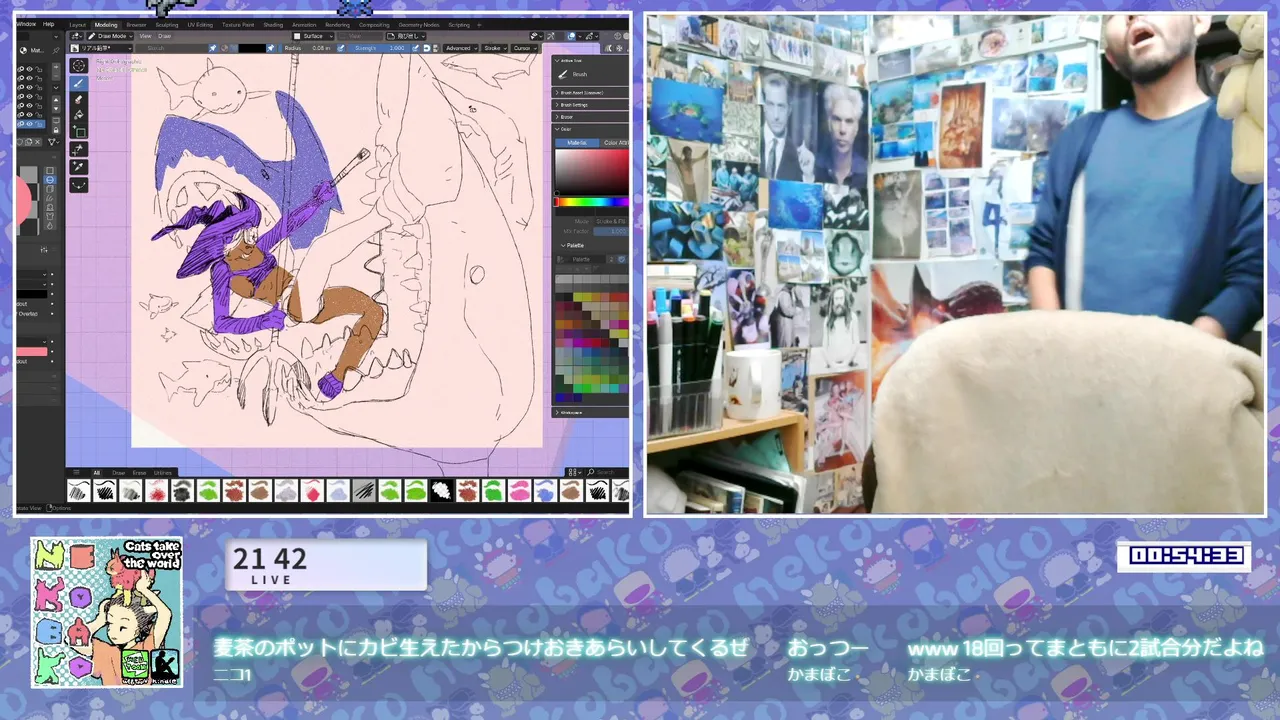Click the Mix Factor value field
1280x720 pixels.
[x=611, y=231]
